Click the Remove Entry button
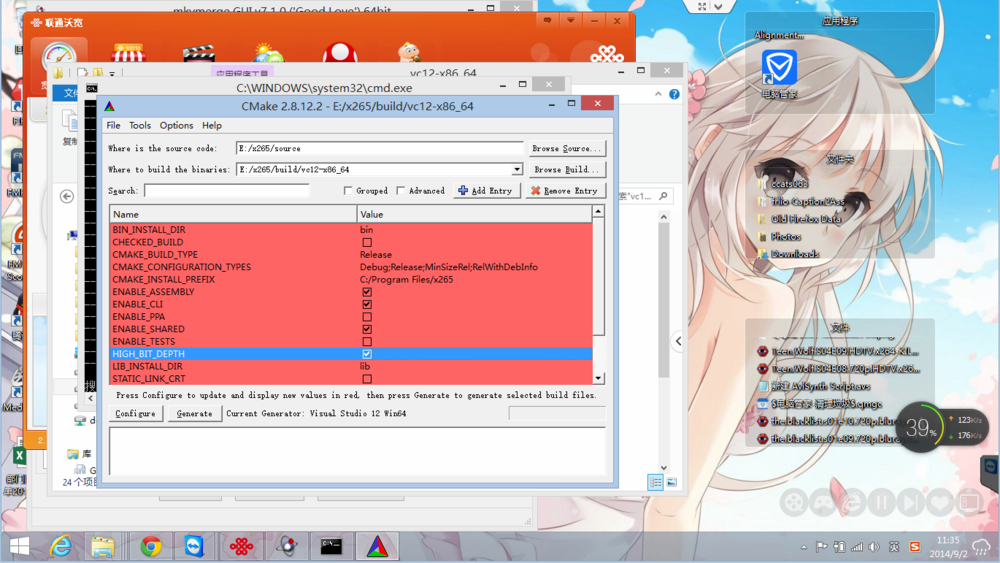 [x=565, y=191]
